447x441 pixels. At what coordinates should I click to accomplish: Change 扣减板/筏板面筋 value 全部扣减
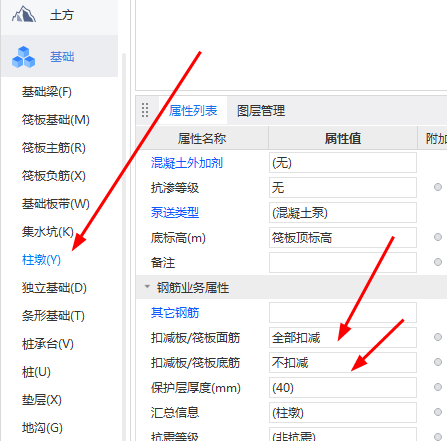point(343,337)
